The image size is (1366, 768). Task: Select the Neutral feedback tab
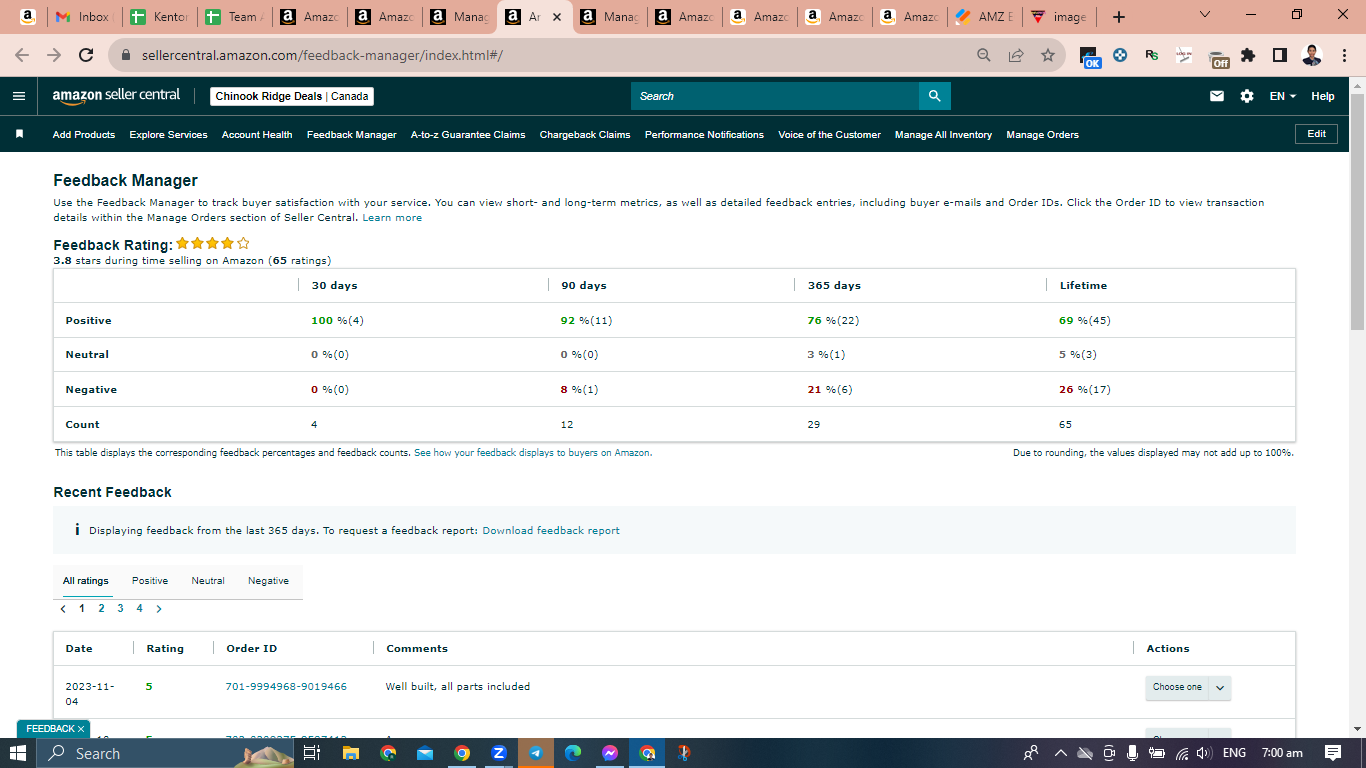click(x=208, y=580)
